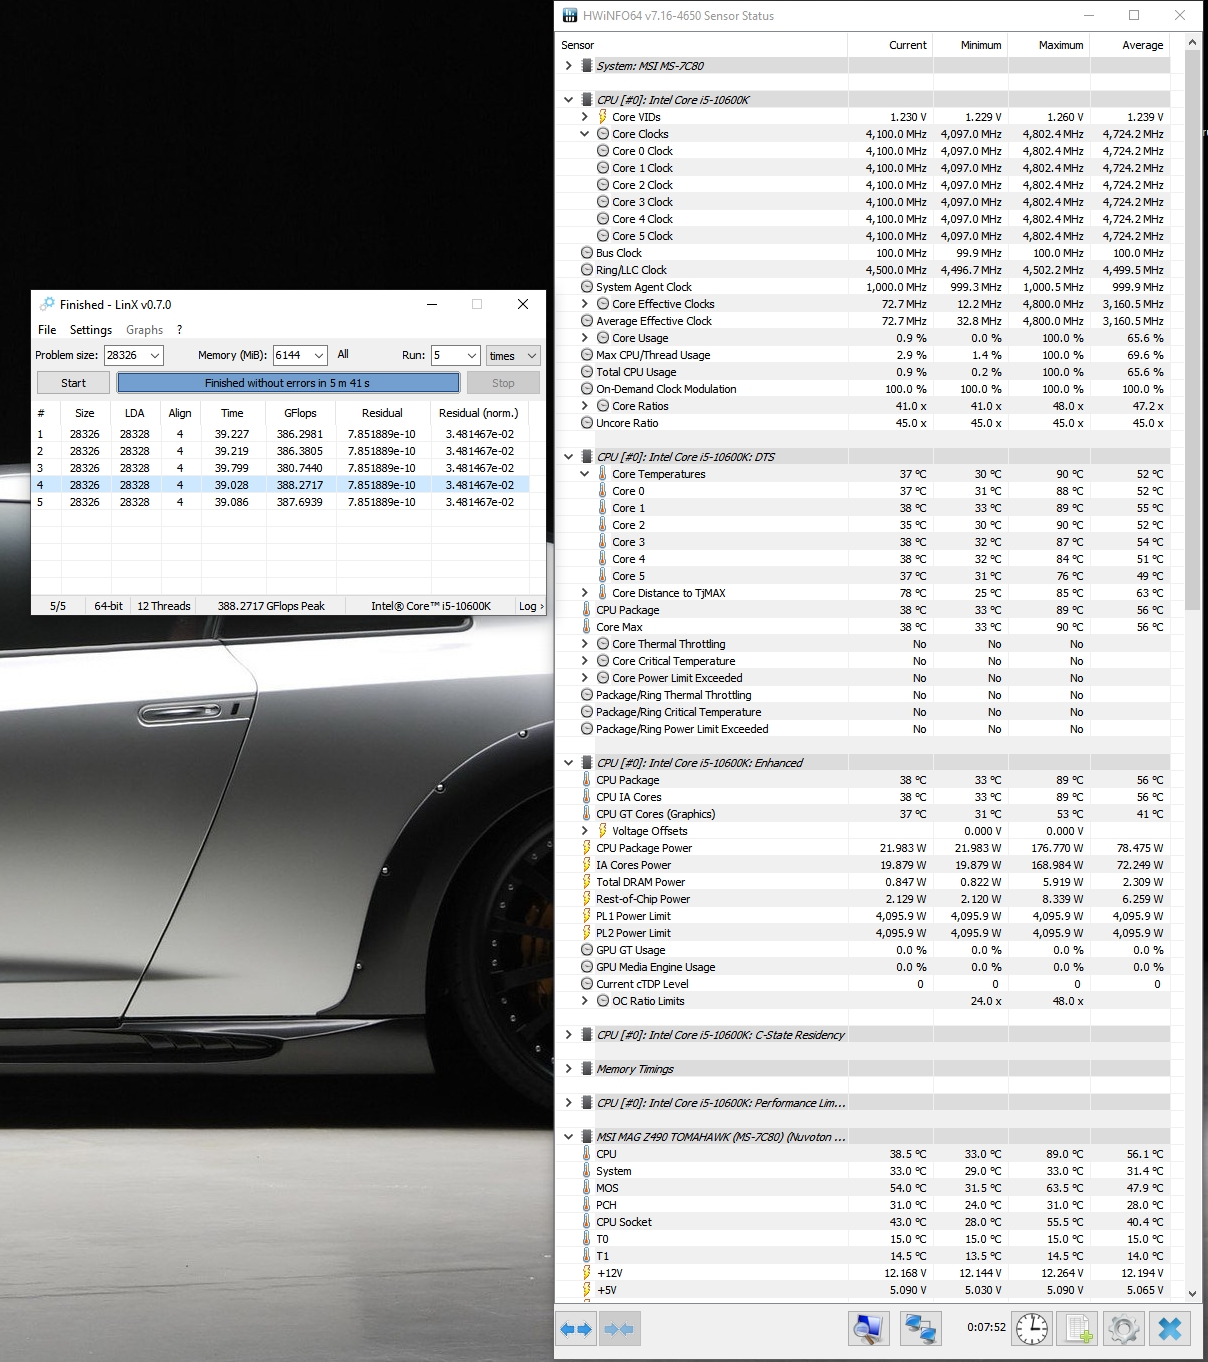The height and width of the screenshot is (1362, 1208).
Task: Click the PCH temperature icon
Action: pyautogui.click(x=587, y=1205)
